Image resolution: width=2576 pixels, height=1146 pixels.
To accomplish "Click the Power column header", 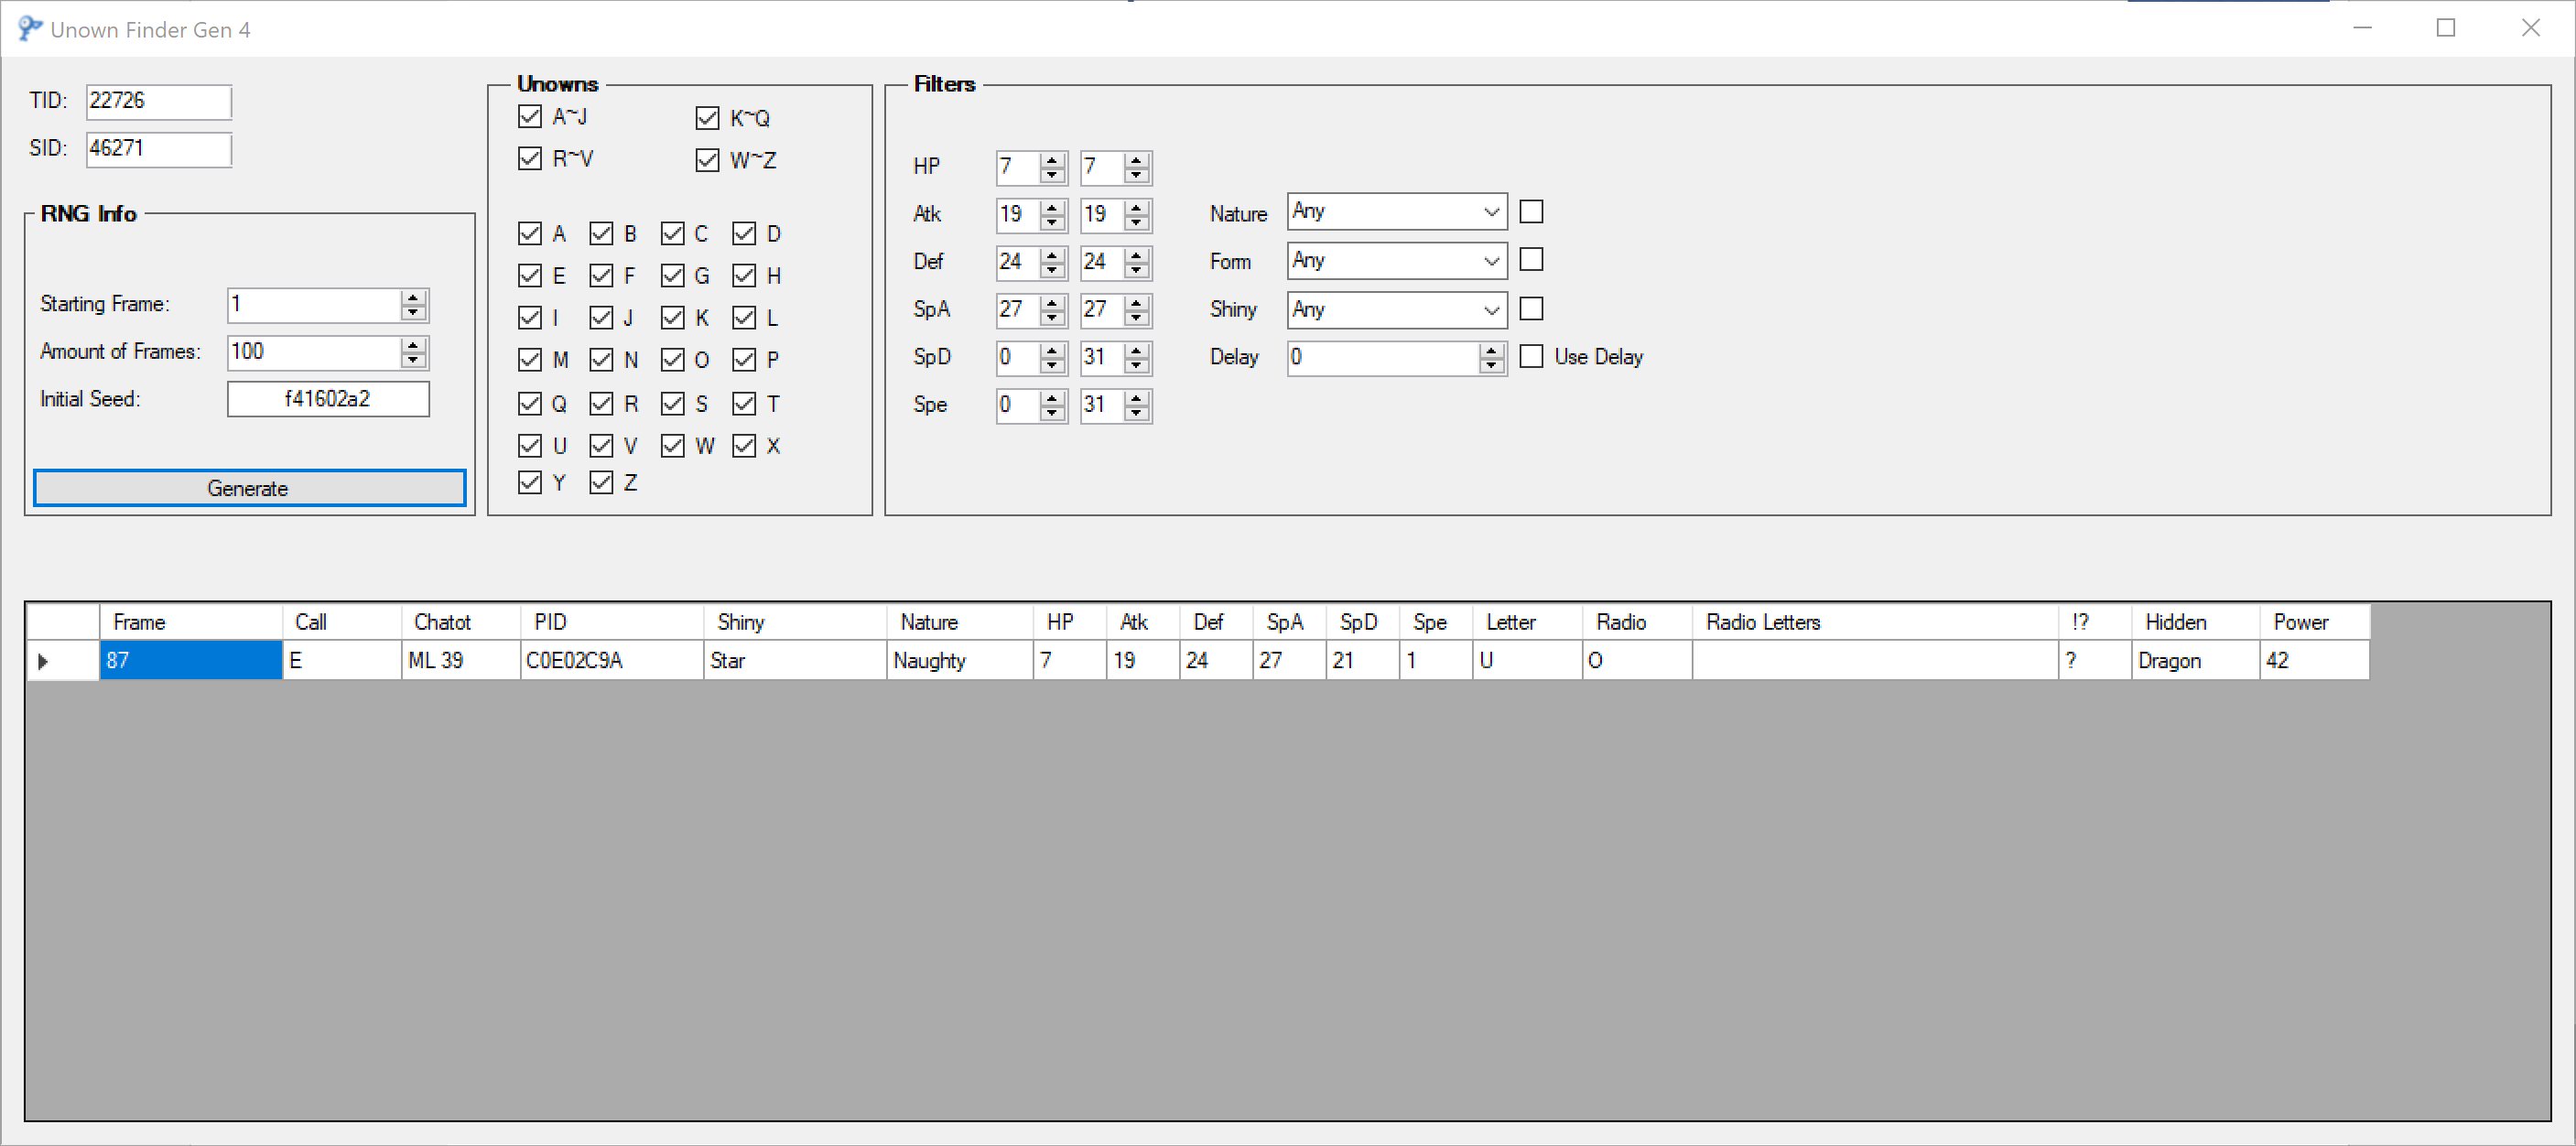I will (x=2314, y=622).
